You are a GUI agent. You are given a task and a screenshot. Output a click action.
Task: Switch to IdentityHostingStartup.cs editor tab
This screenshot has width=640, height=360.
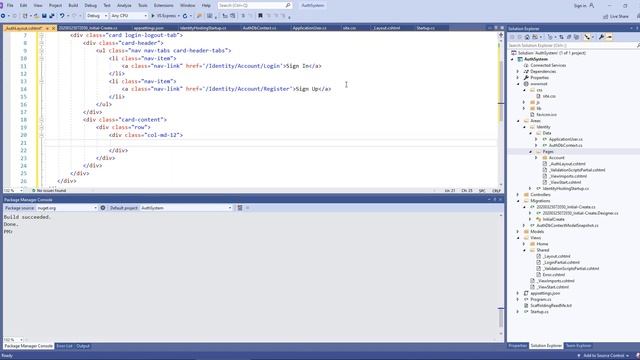(203, 28)
